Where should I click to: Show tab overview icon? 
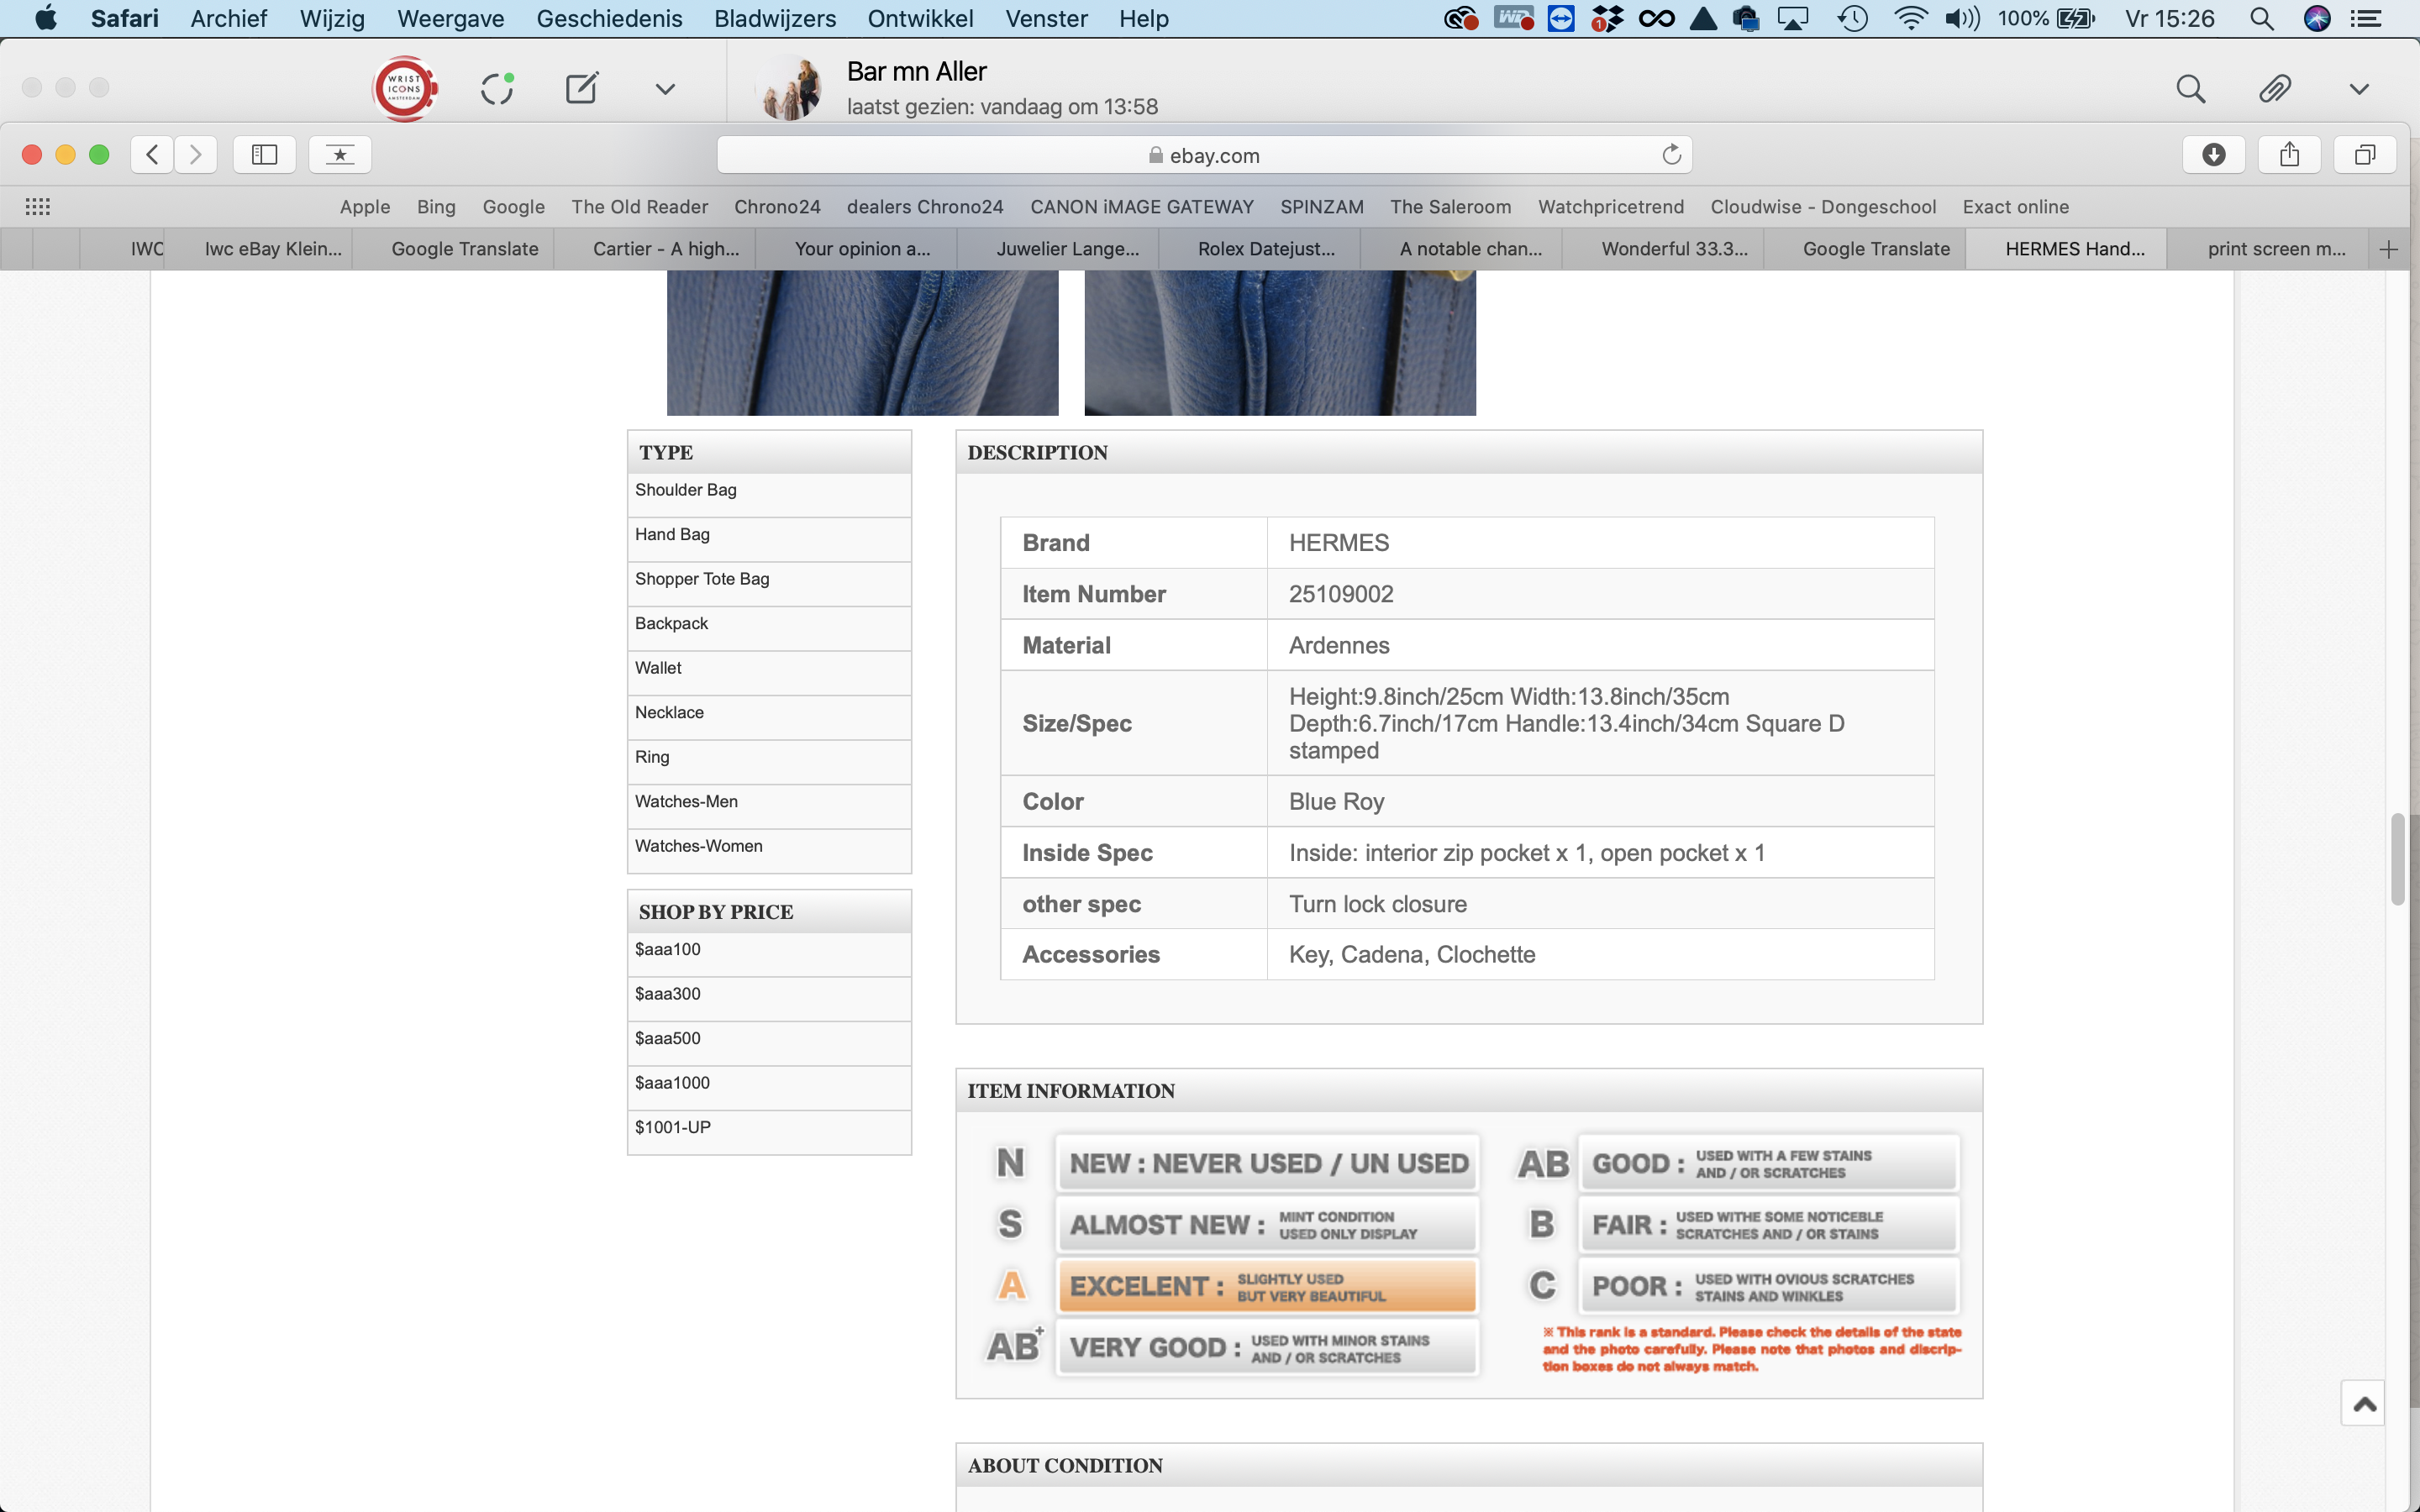click(2364, 154)
